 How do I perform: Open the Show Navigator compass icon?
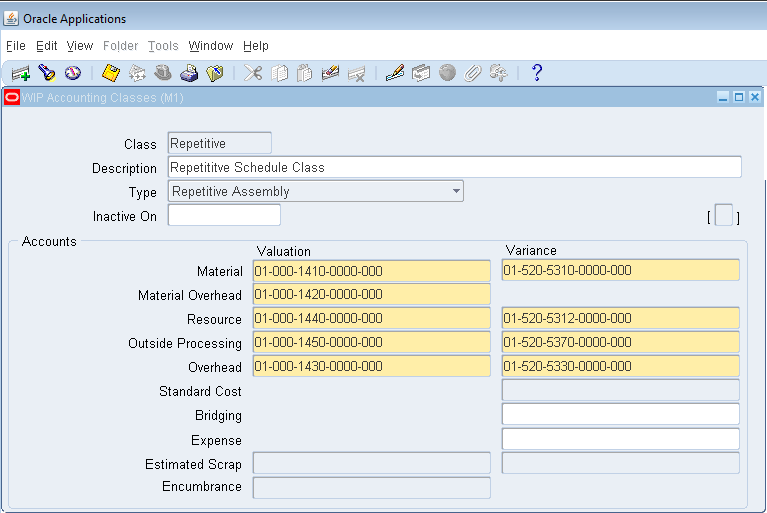73,73
